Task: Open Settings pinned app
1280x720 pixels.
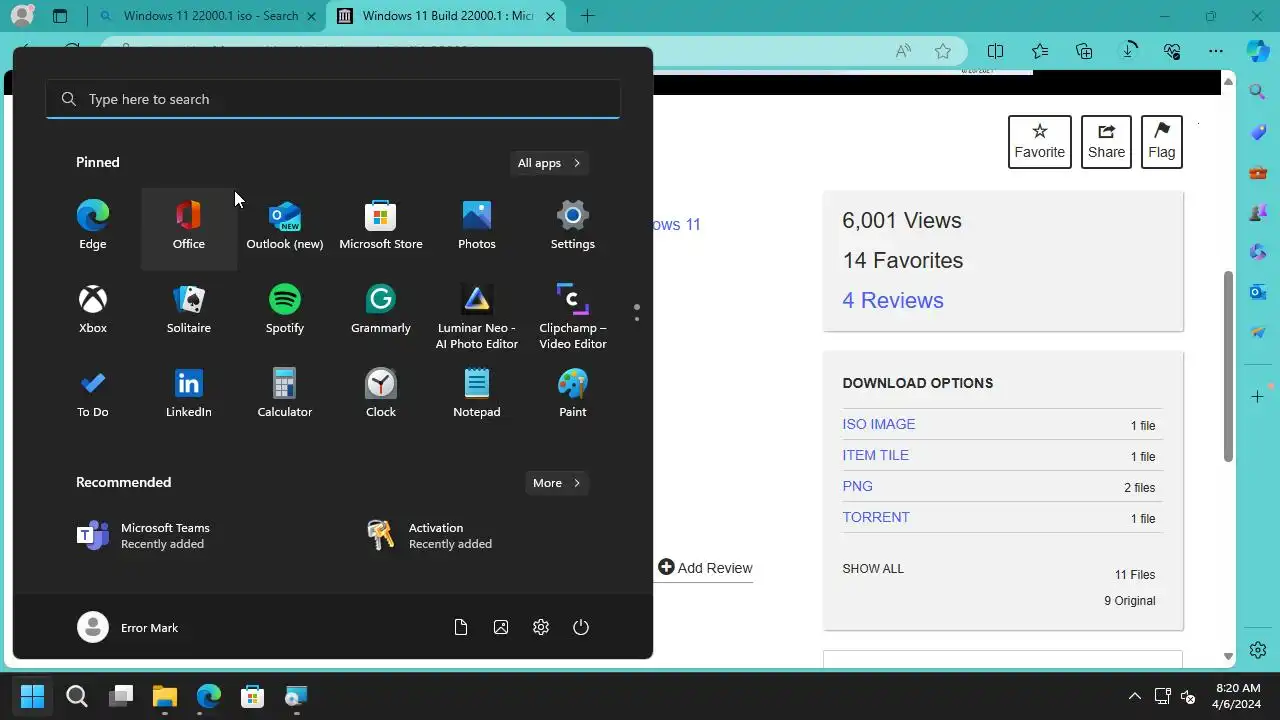Action: pos(573,226)
